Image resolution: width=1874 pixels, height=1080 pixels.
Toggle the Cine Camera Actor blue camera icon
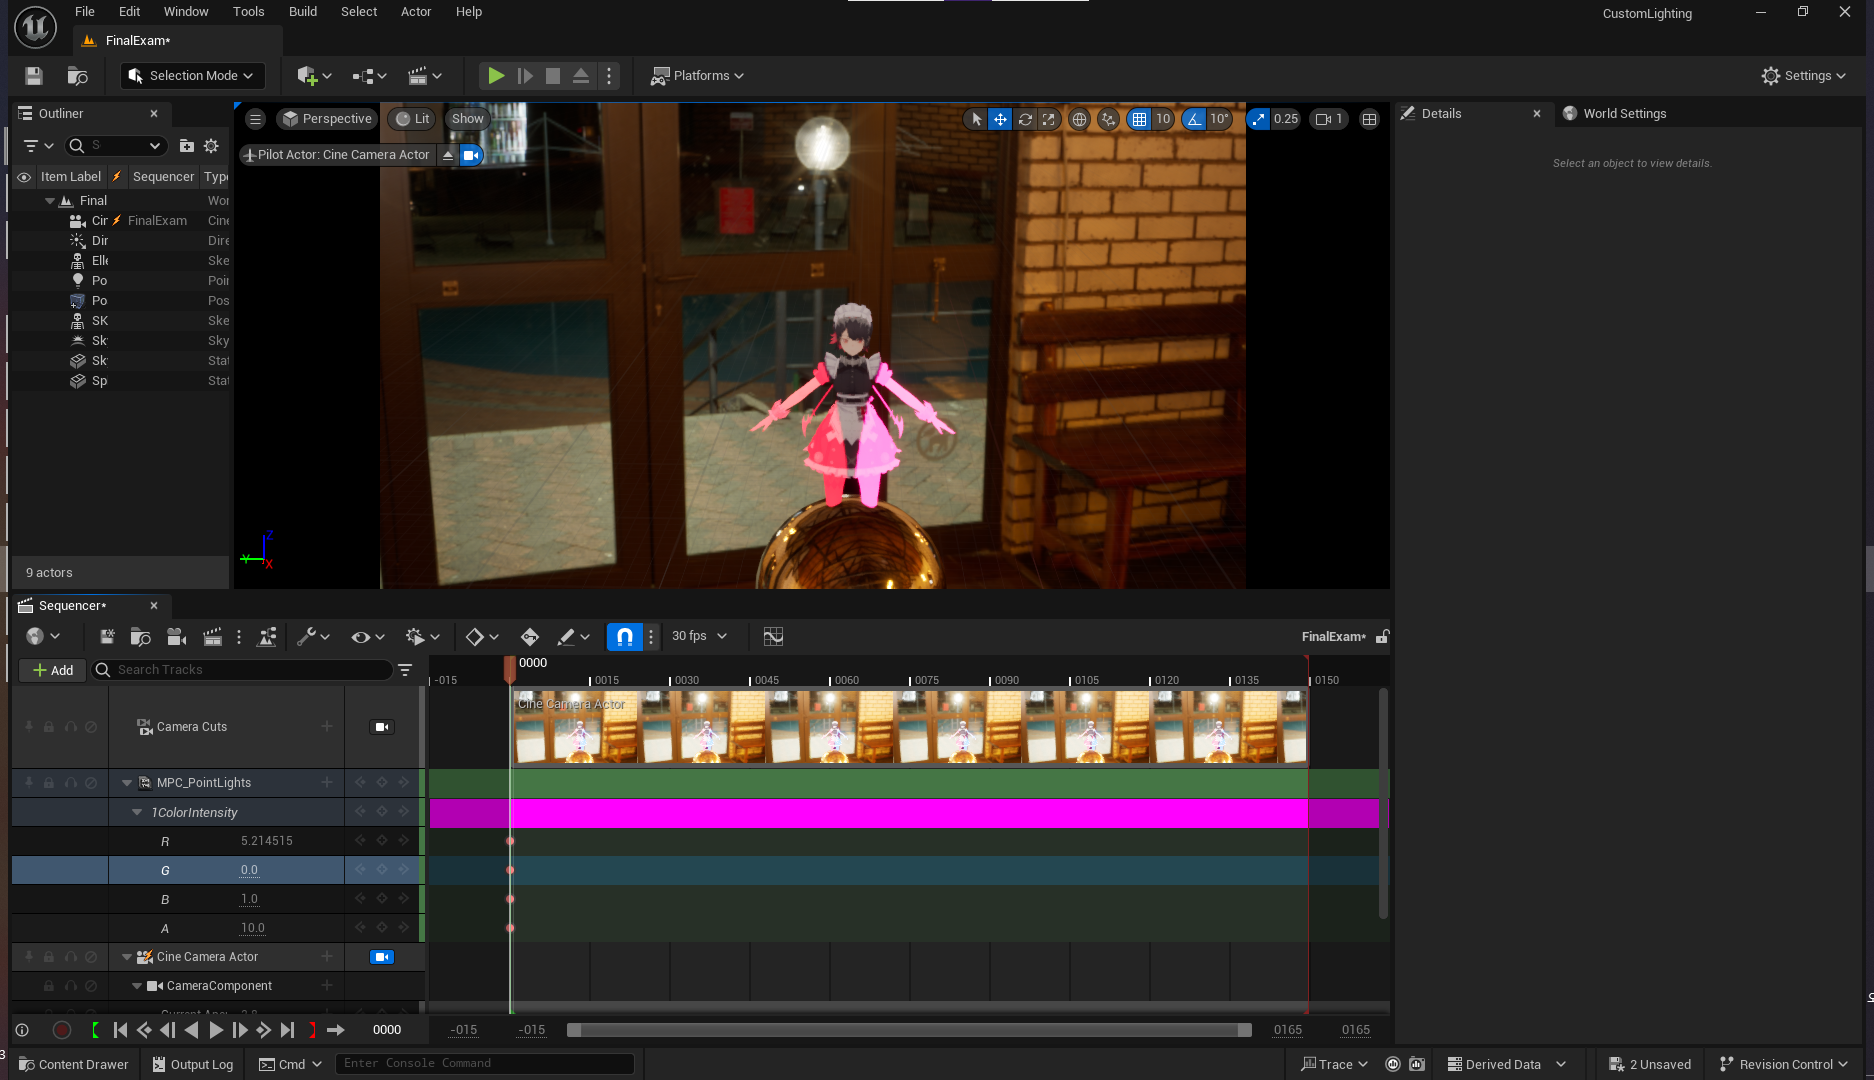point(382,957)
